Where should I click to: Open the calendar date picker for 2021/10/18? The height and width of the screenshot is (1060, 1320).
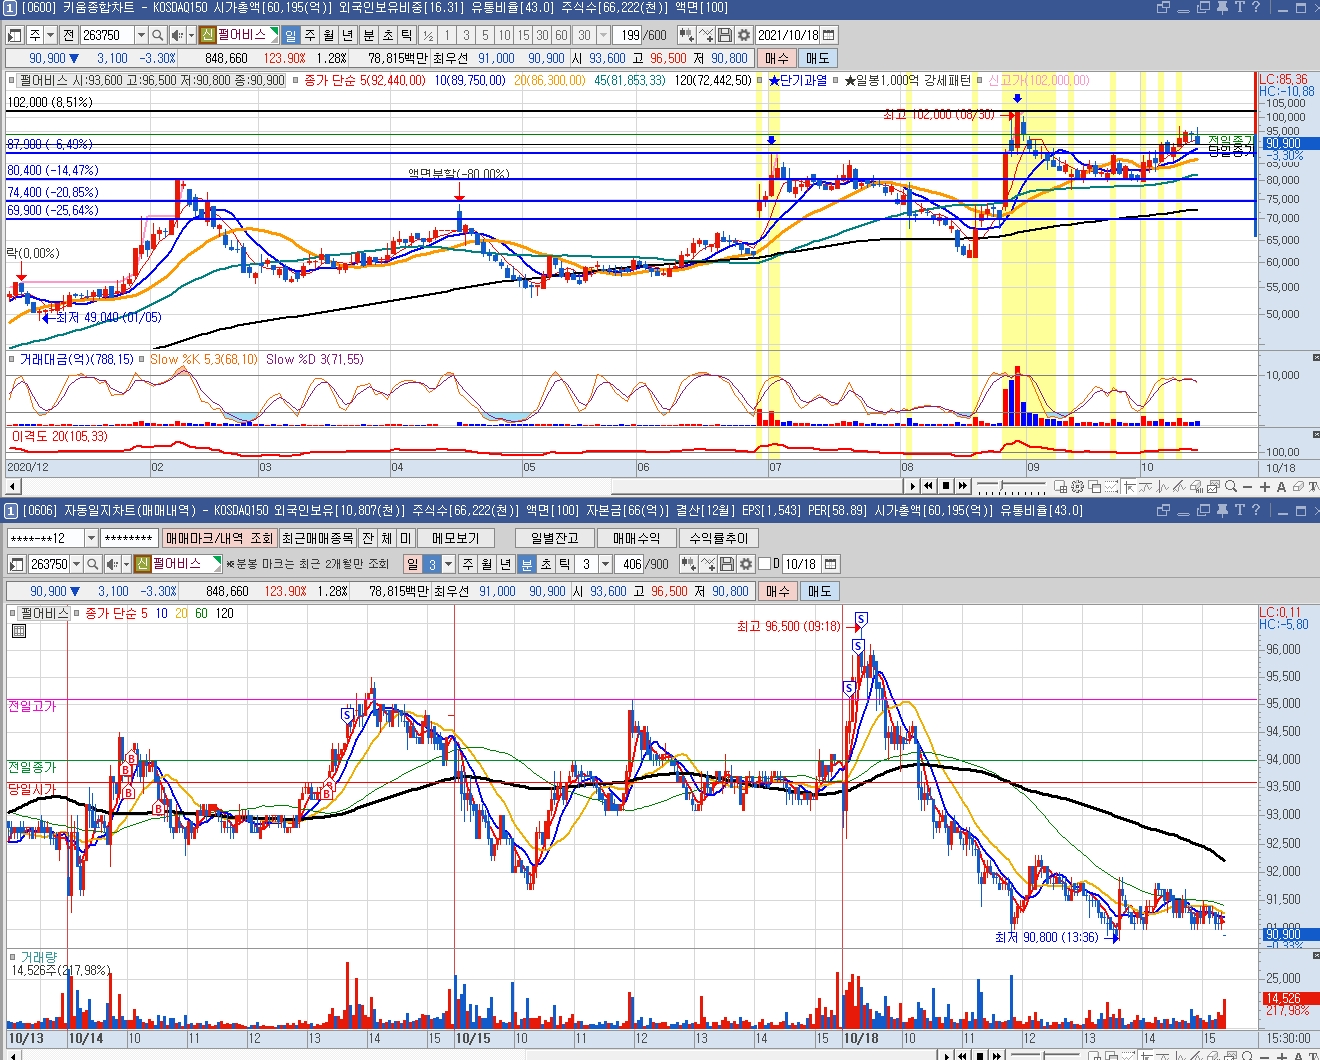click(x=829, y=35)
